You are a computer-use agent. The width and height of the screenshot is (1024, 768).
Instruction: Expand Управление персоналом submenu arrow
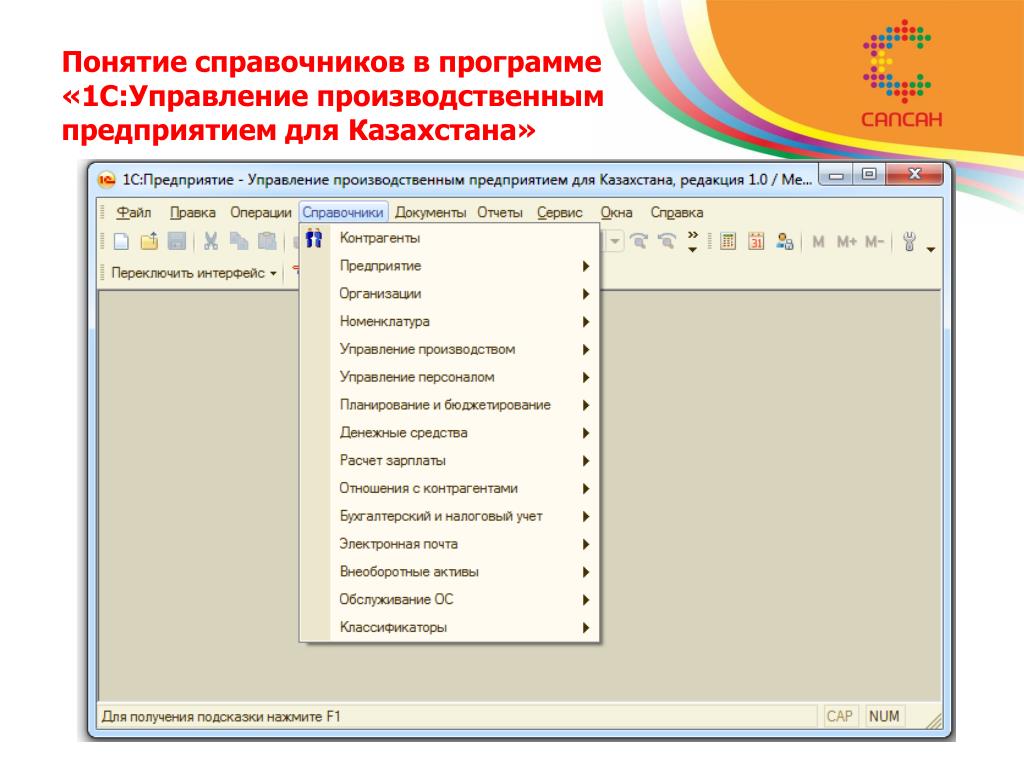point(586,377)
